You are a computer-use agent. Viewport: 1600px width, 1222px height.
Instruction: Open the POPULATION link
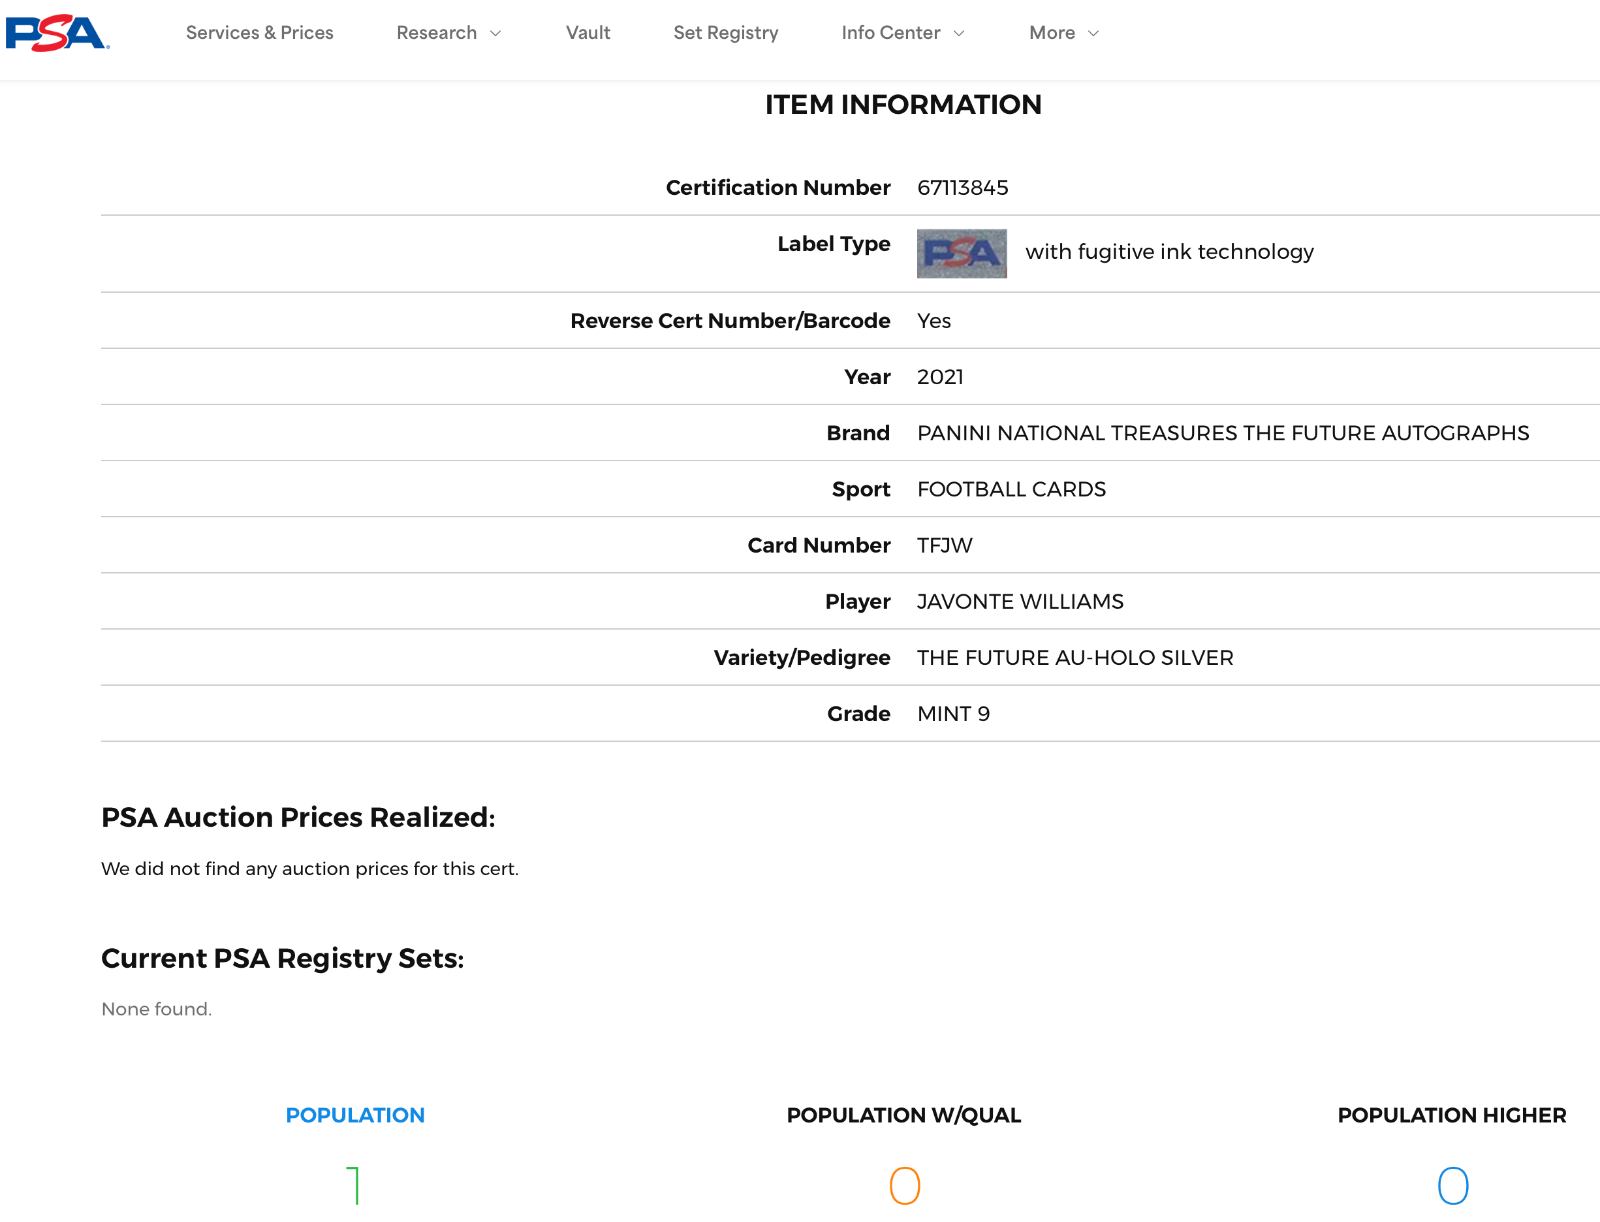355,1115
